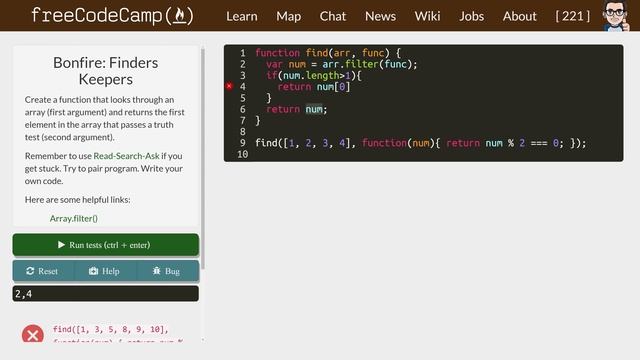Click line number 10 in the gutter

coord(242,154)
